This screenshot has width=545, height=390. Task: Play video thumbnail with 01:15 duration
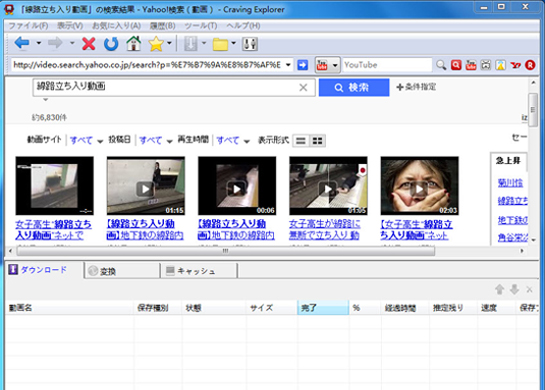tap(146, 186)
